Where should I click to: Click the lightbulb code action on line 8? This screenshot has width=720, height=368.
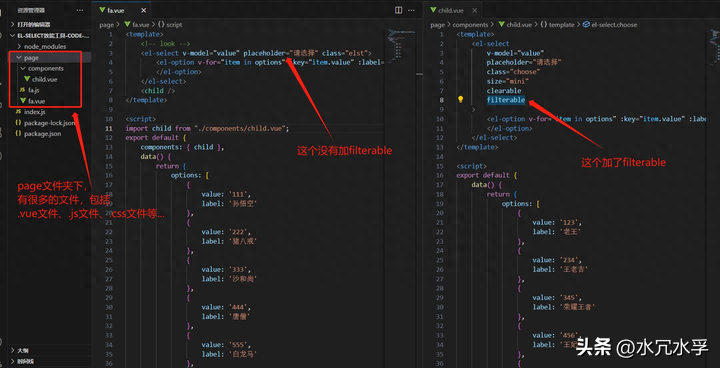pyautogui.click(x=461, y=100)
